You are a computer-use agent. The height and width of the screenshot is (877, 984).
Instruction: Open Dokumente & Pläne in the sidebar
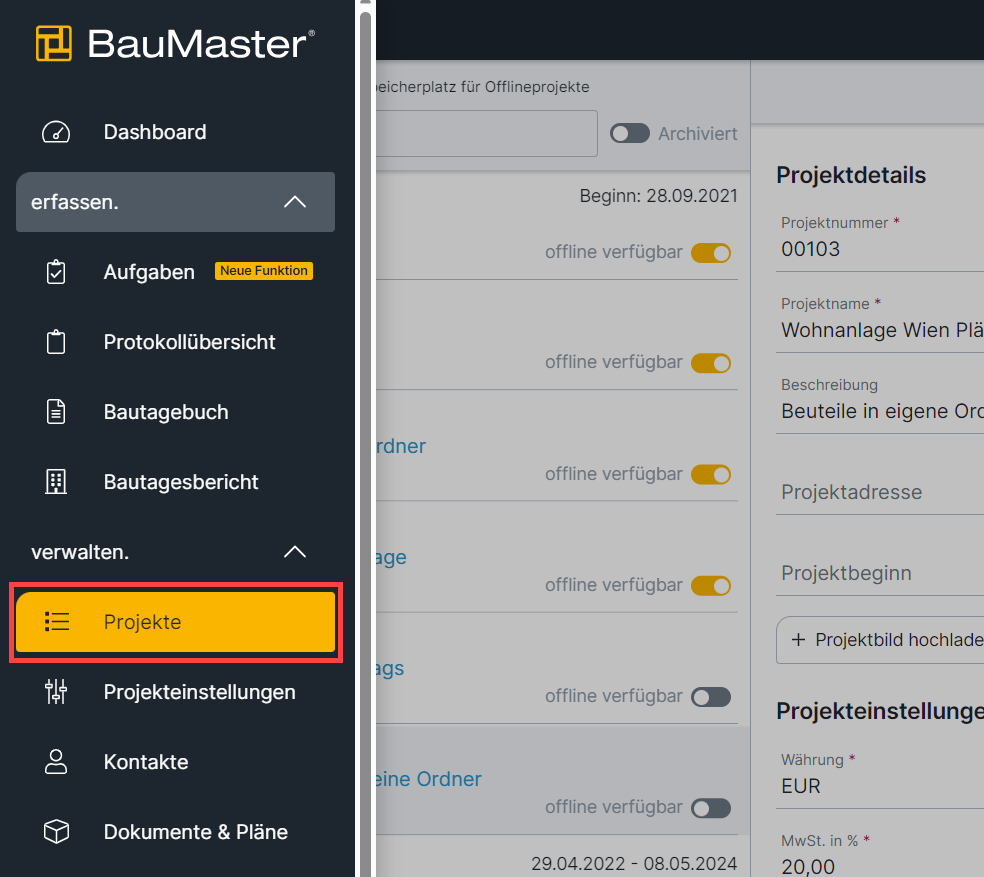pyautogui.click(x=175, y=832)
